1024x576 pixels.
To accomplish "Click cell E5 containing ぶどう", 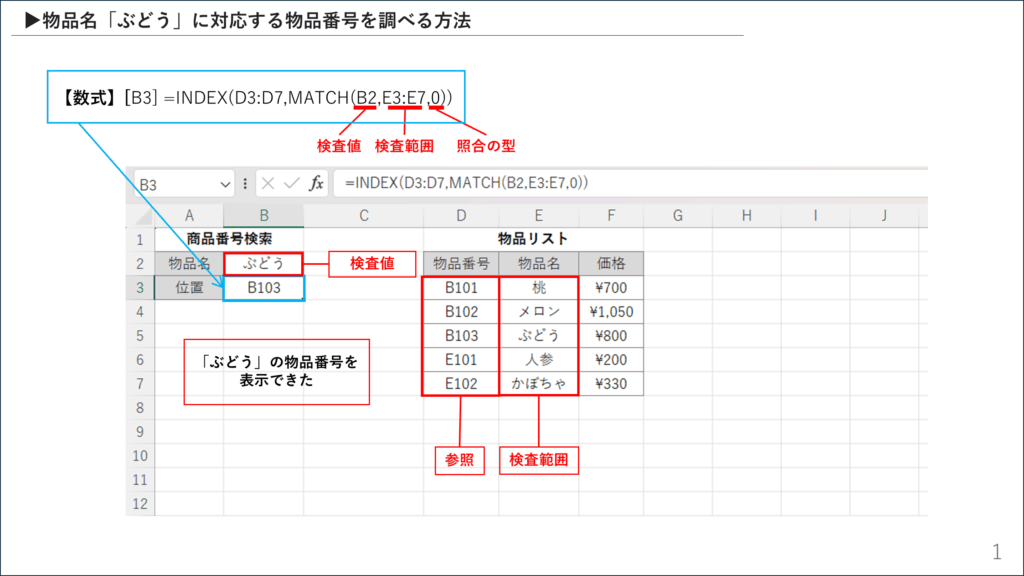I will (539, 336).
